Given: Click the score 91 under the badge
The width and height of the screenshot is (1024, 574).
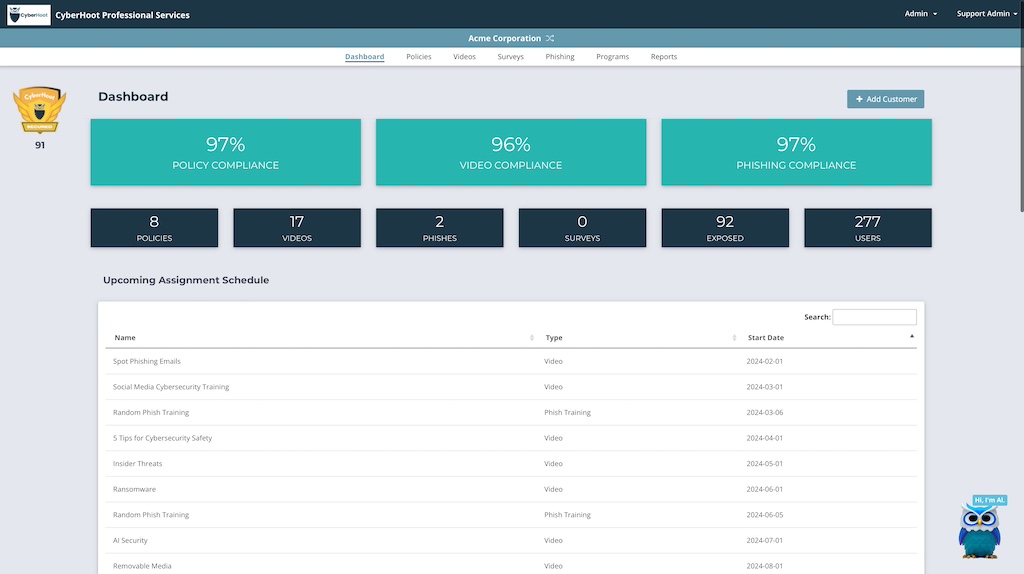Looking at the screenshot, I should click(x=40, y=145).
